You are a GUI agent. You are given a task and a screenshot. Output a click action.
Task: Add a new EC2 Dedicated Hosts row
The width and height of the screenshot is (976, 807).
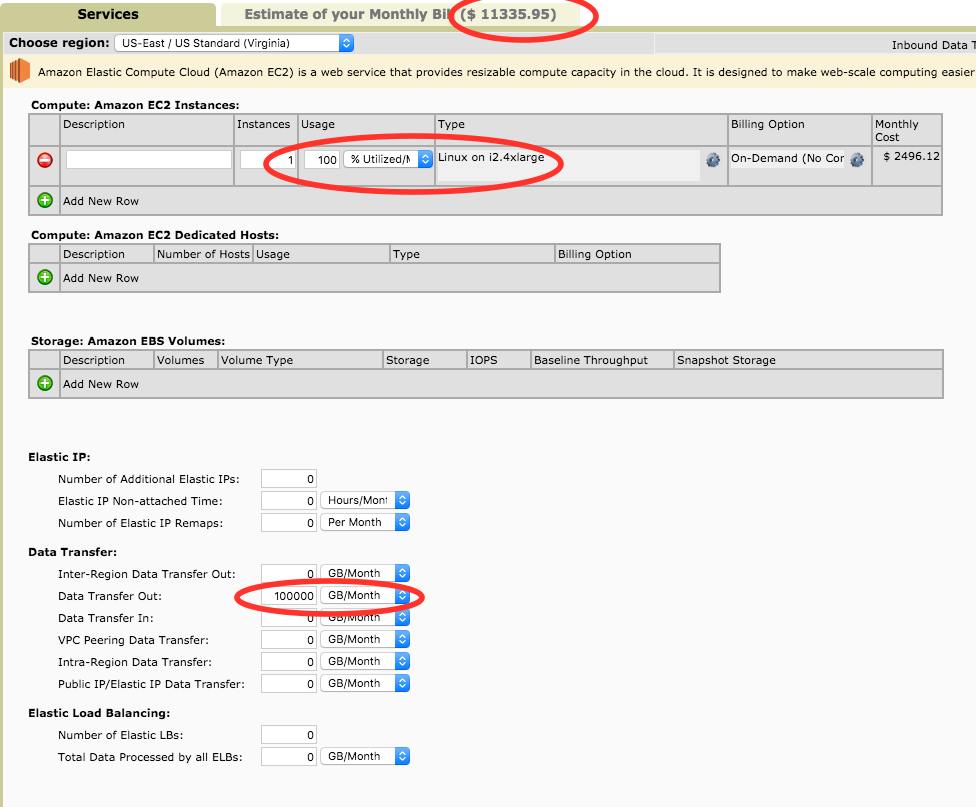click(x=45, y=278)
